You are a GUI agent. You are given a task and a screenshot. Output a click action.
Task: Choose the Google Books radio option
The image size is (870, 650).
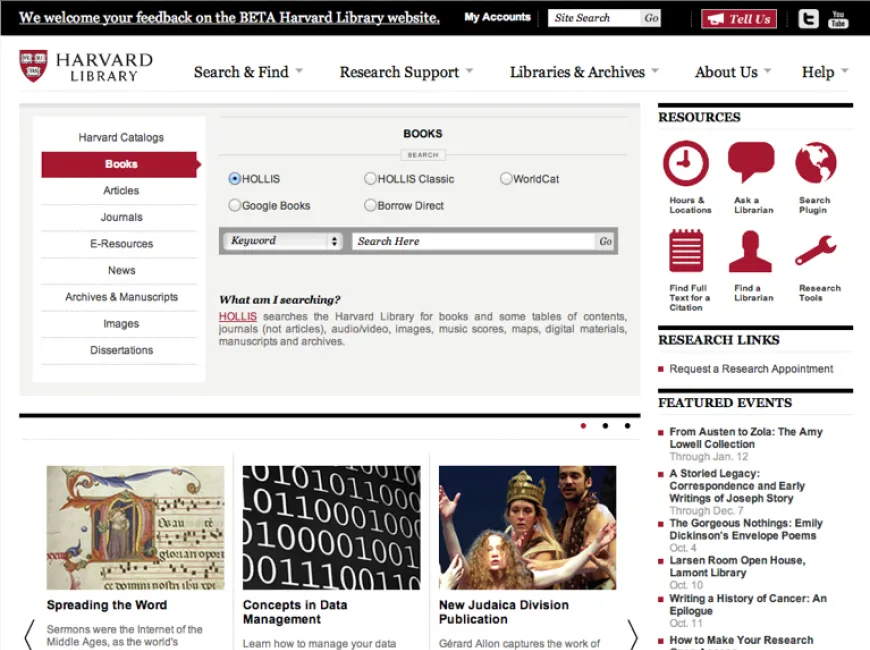[x=235, y=205]
